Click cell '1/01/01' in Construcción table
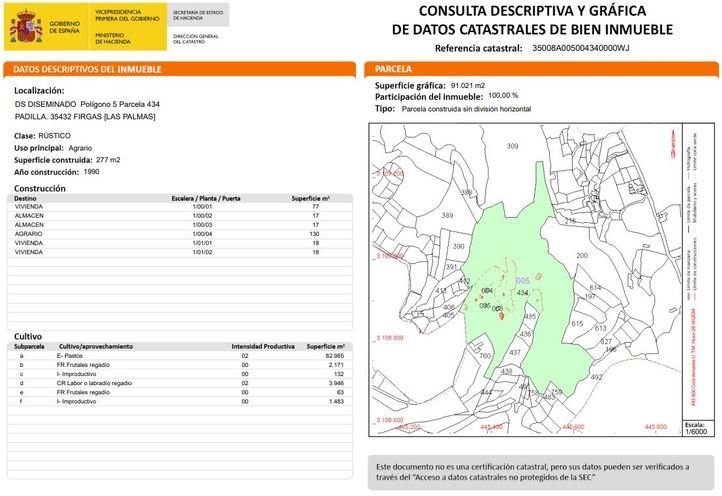The height and width of the screenshot is (496, 722). coord(202,243)
